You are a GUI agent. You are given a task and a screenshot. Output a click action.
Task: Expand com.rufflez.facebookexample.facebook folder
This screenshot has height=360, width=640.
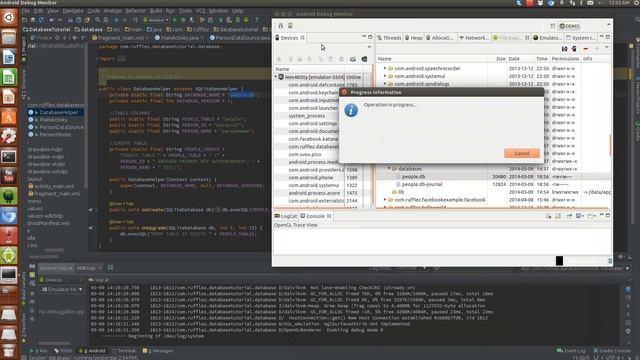click(384, 200)
